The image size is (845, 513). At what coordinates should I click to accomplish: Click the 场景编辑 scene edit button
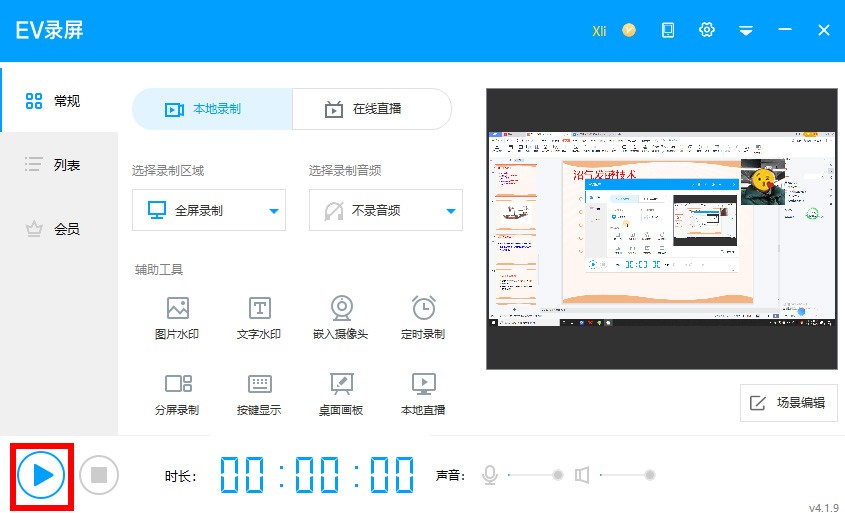tap(789, 403)
